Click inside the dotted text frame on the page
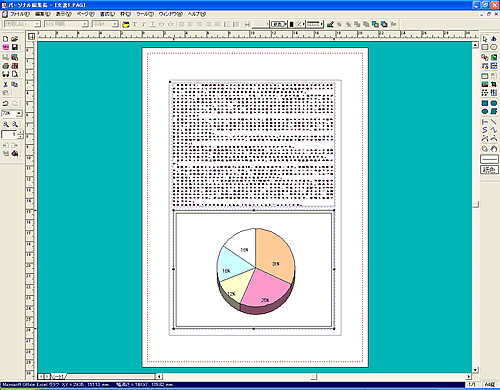This screenshot has height=390, width=500. point(253,145)
